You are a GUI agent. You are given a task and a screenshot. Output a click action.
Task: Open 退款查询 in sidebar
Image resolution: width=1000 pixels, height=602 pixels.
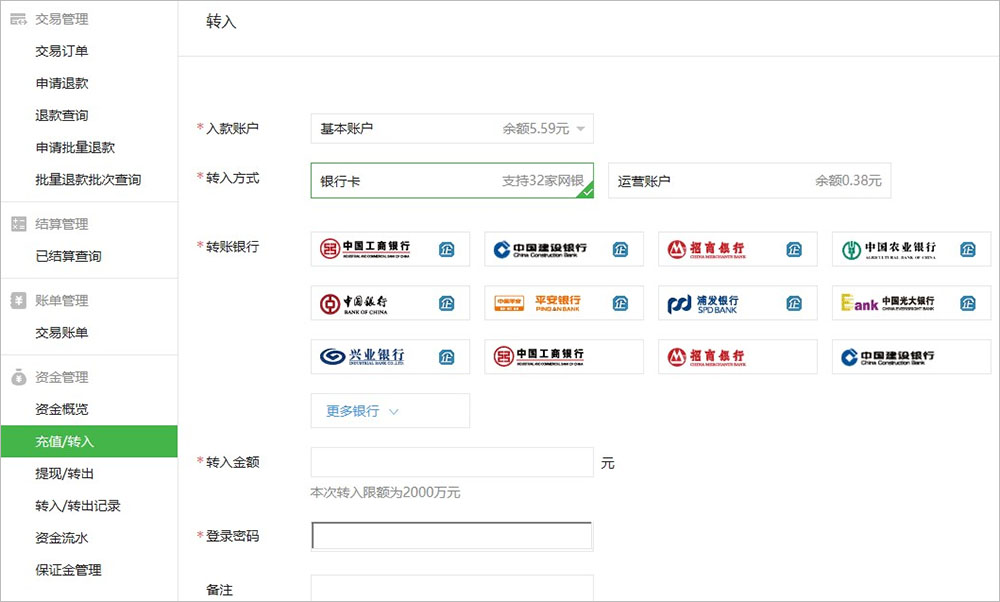62,115
